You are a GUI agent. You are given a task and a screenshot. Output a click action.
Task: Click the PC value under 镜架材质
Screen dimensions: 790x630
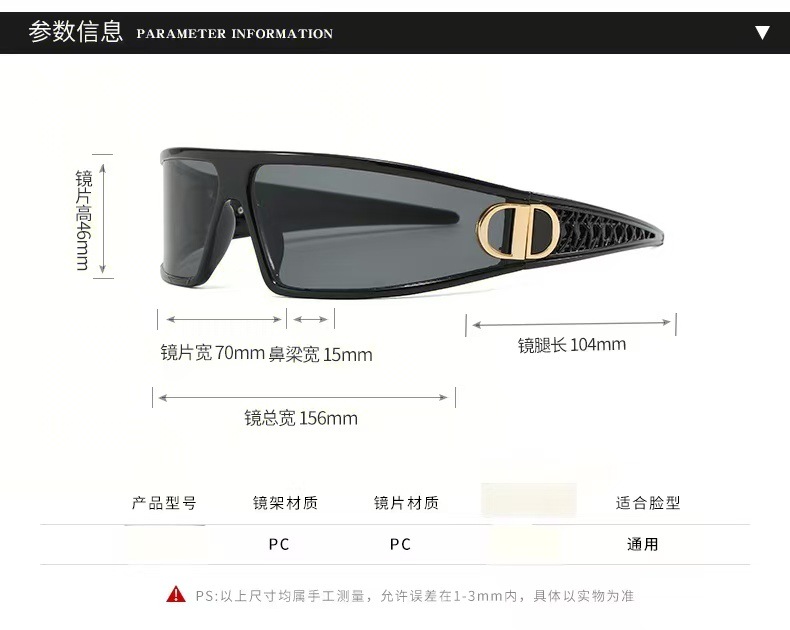[x=279, y=544]
